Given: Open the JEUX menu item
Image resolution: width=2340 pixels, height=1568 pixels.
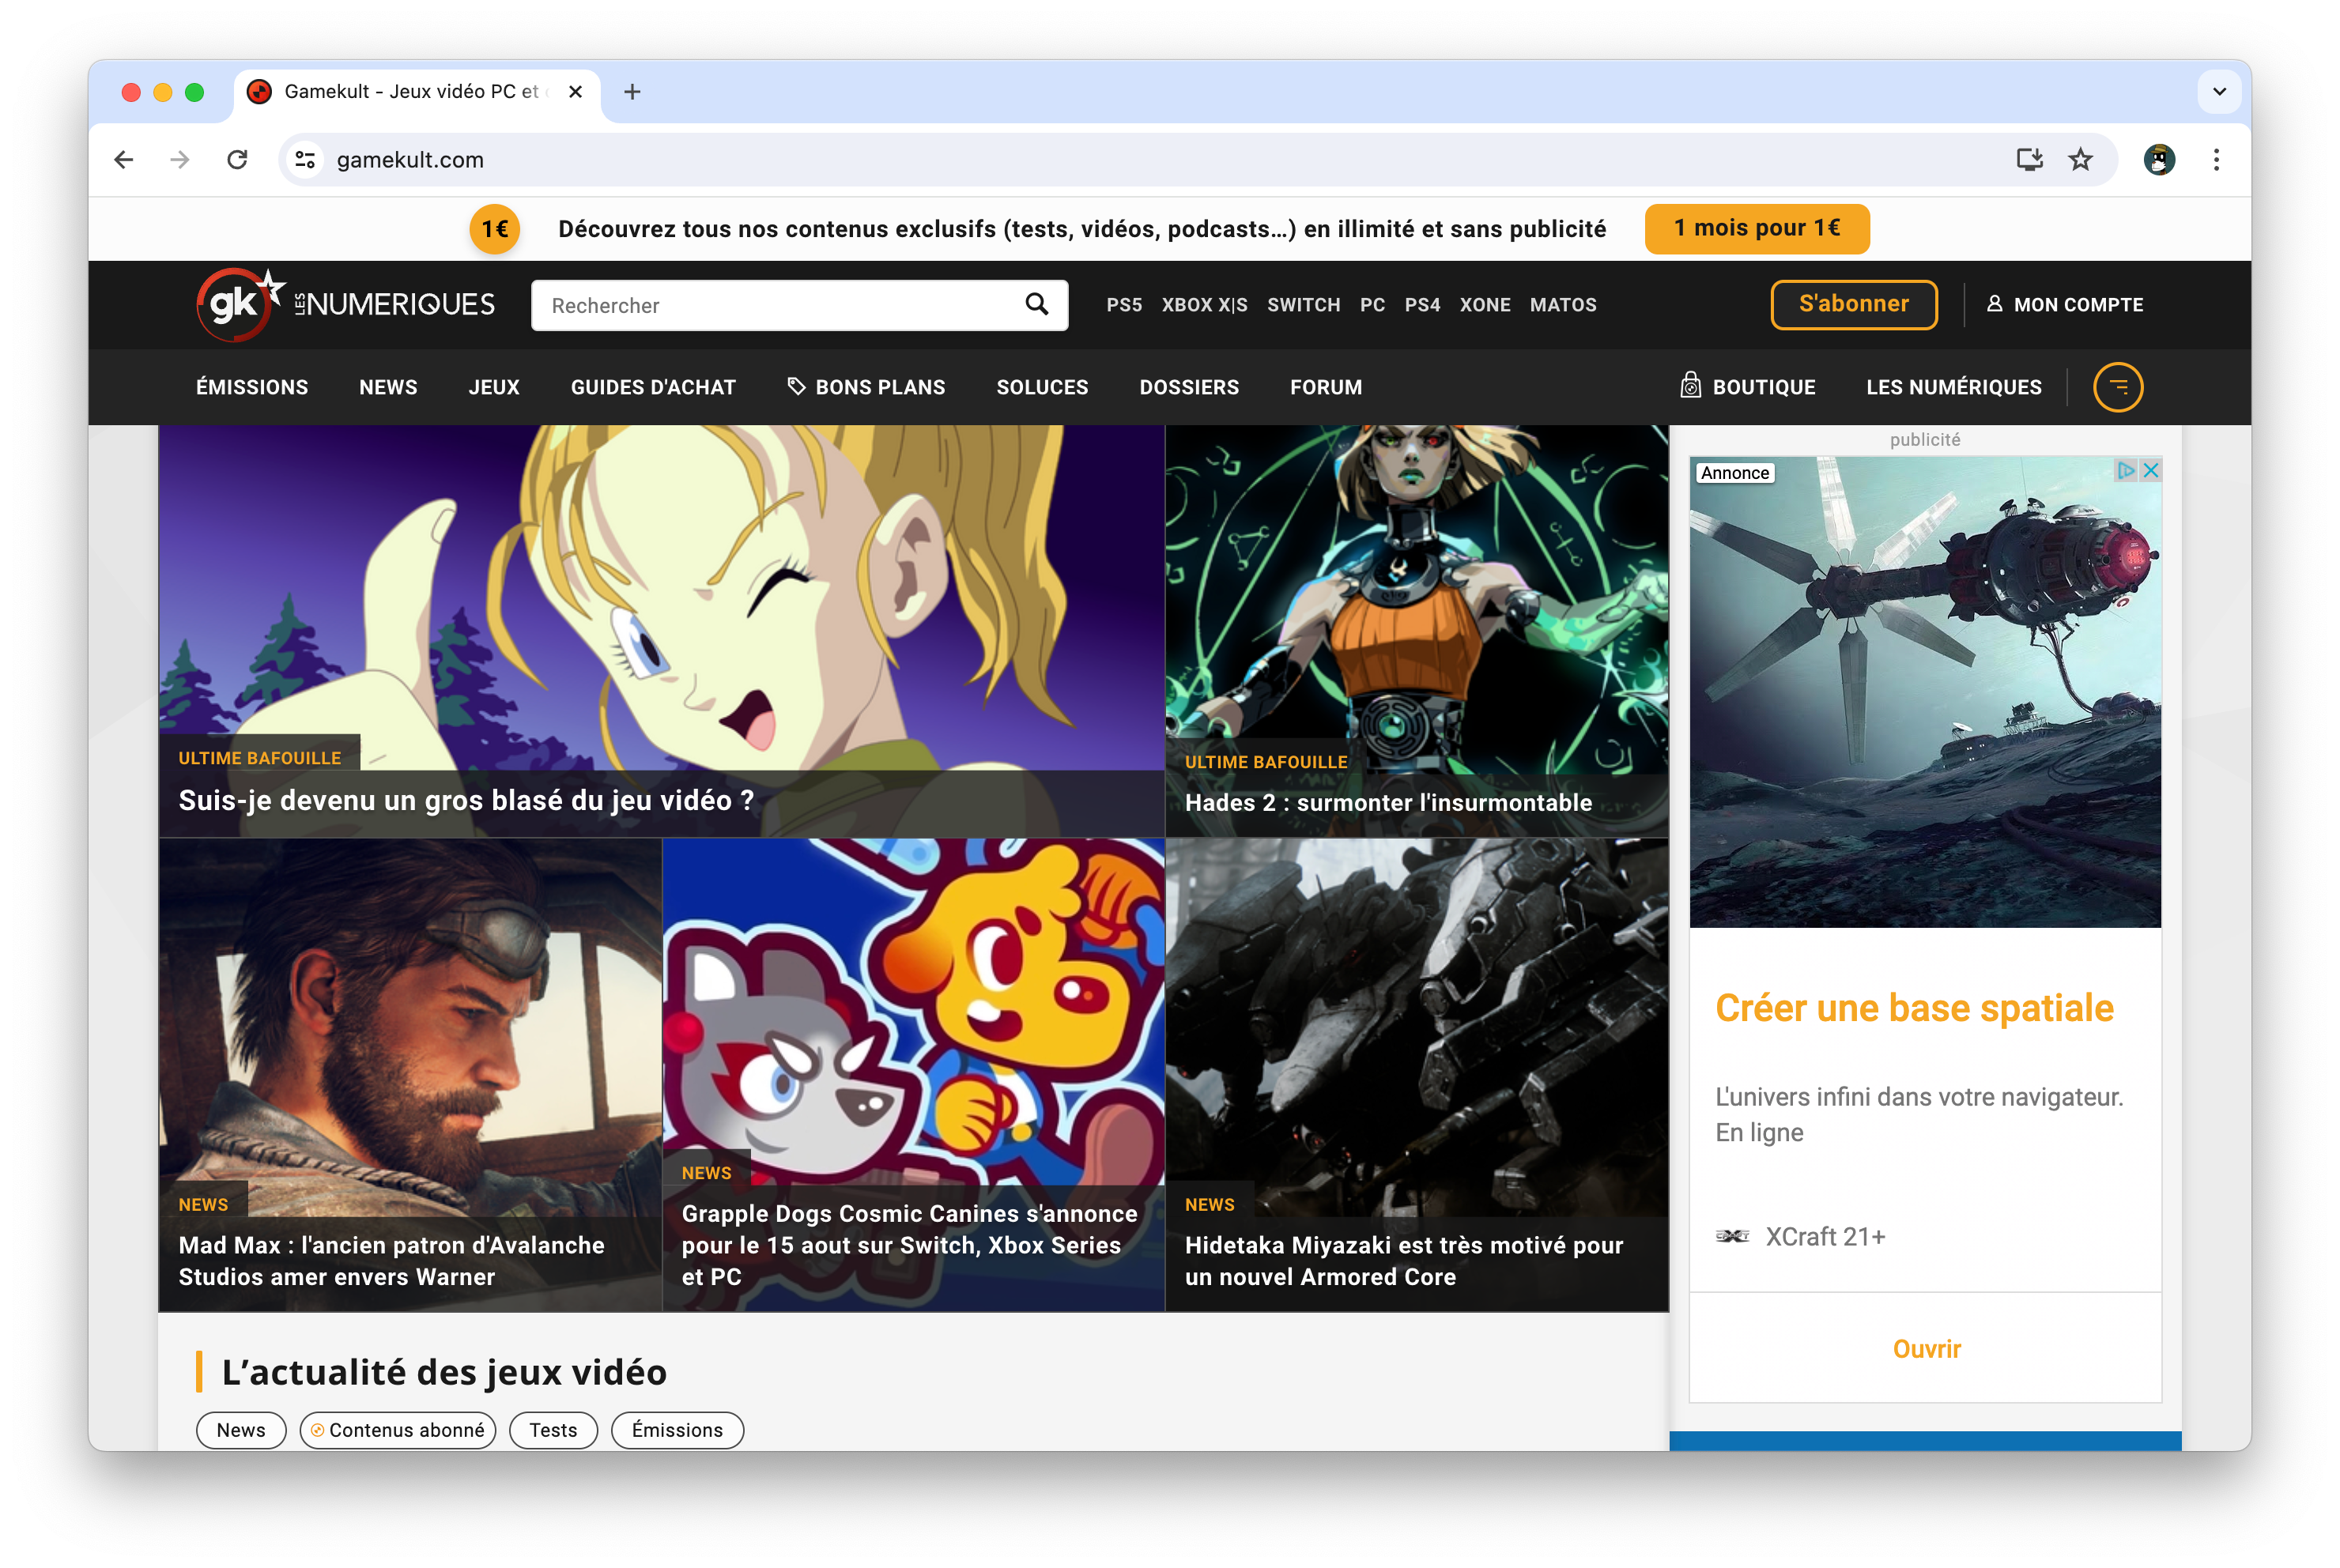Looking at the screenshot, I should coord(494,387).
